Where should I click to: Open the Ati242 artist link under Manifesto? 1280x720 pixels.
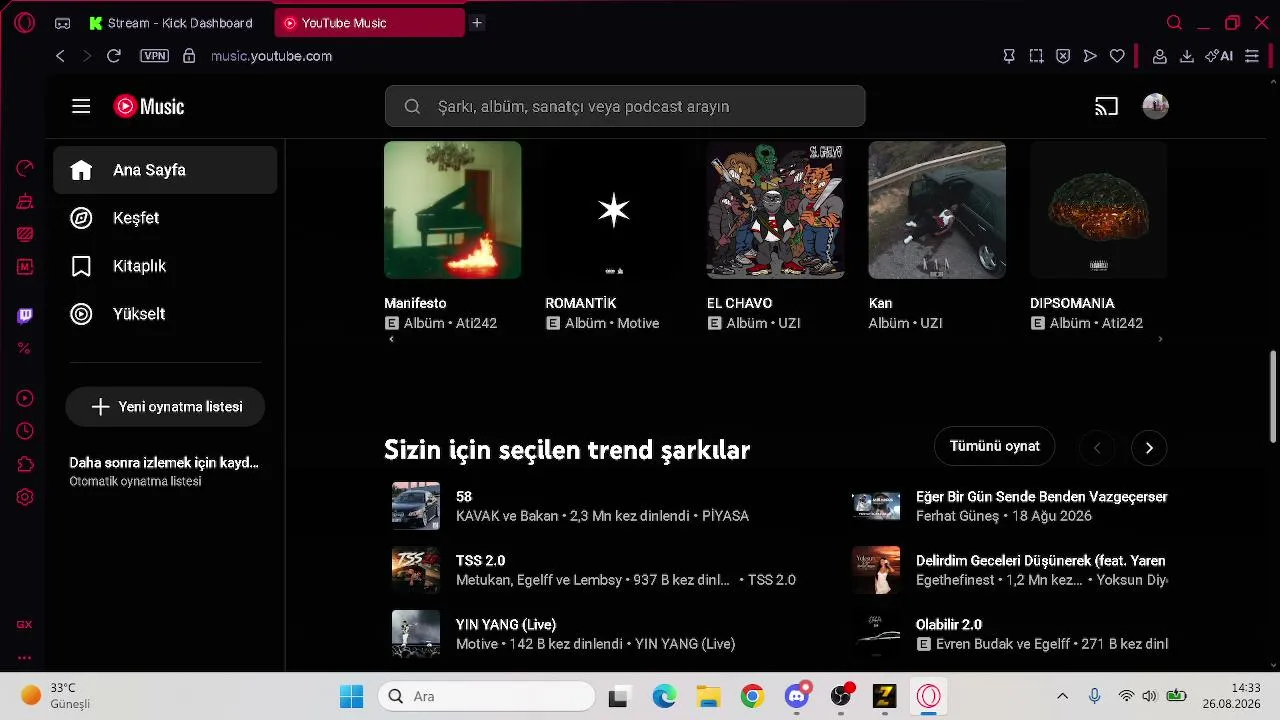(476, 323)
